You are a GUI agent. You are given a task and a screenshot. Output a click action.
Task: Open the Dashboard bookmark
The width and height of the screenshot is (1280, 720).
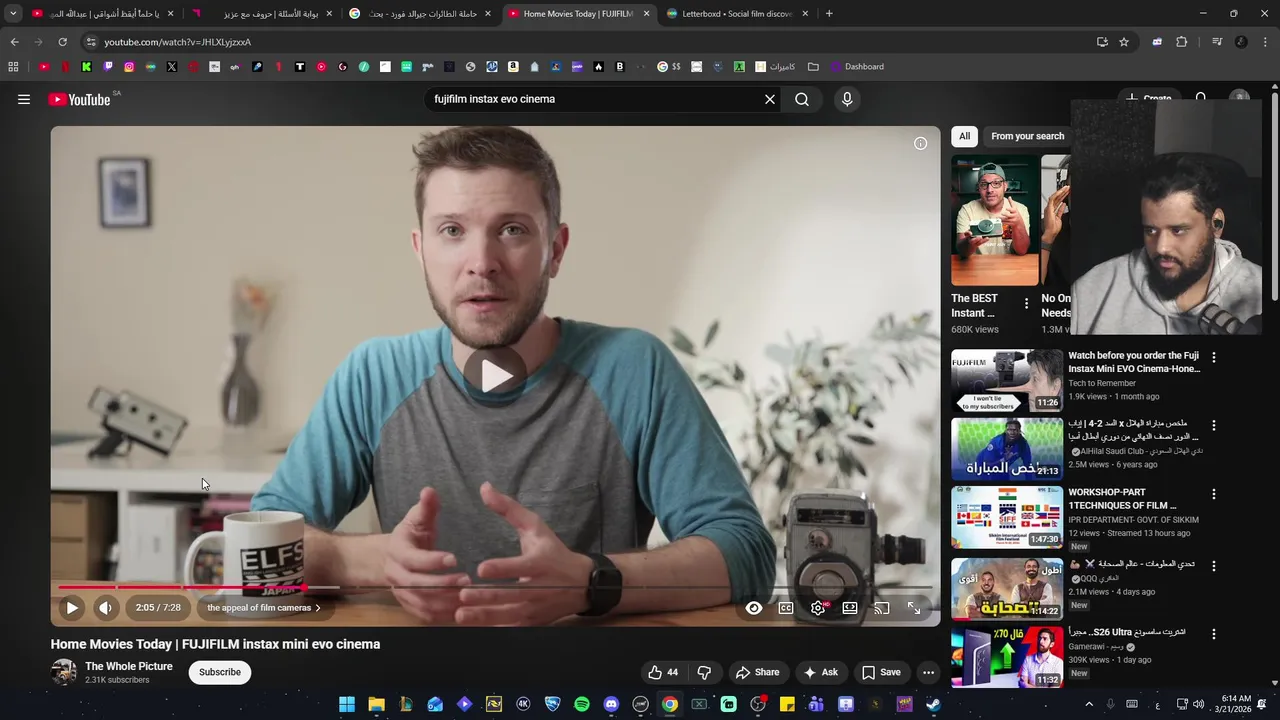[x=856, y=67]
